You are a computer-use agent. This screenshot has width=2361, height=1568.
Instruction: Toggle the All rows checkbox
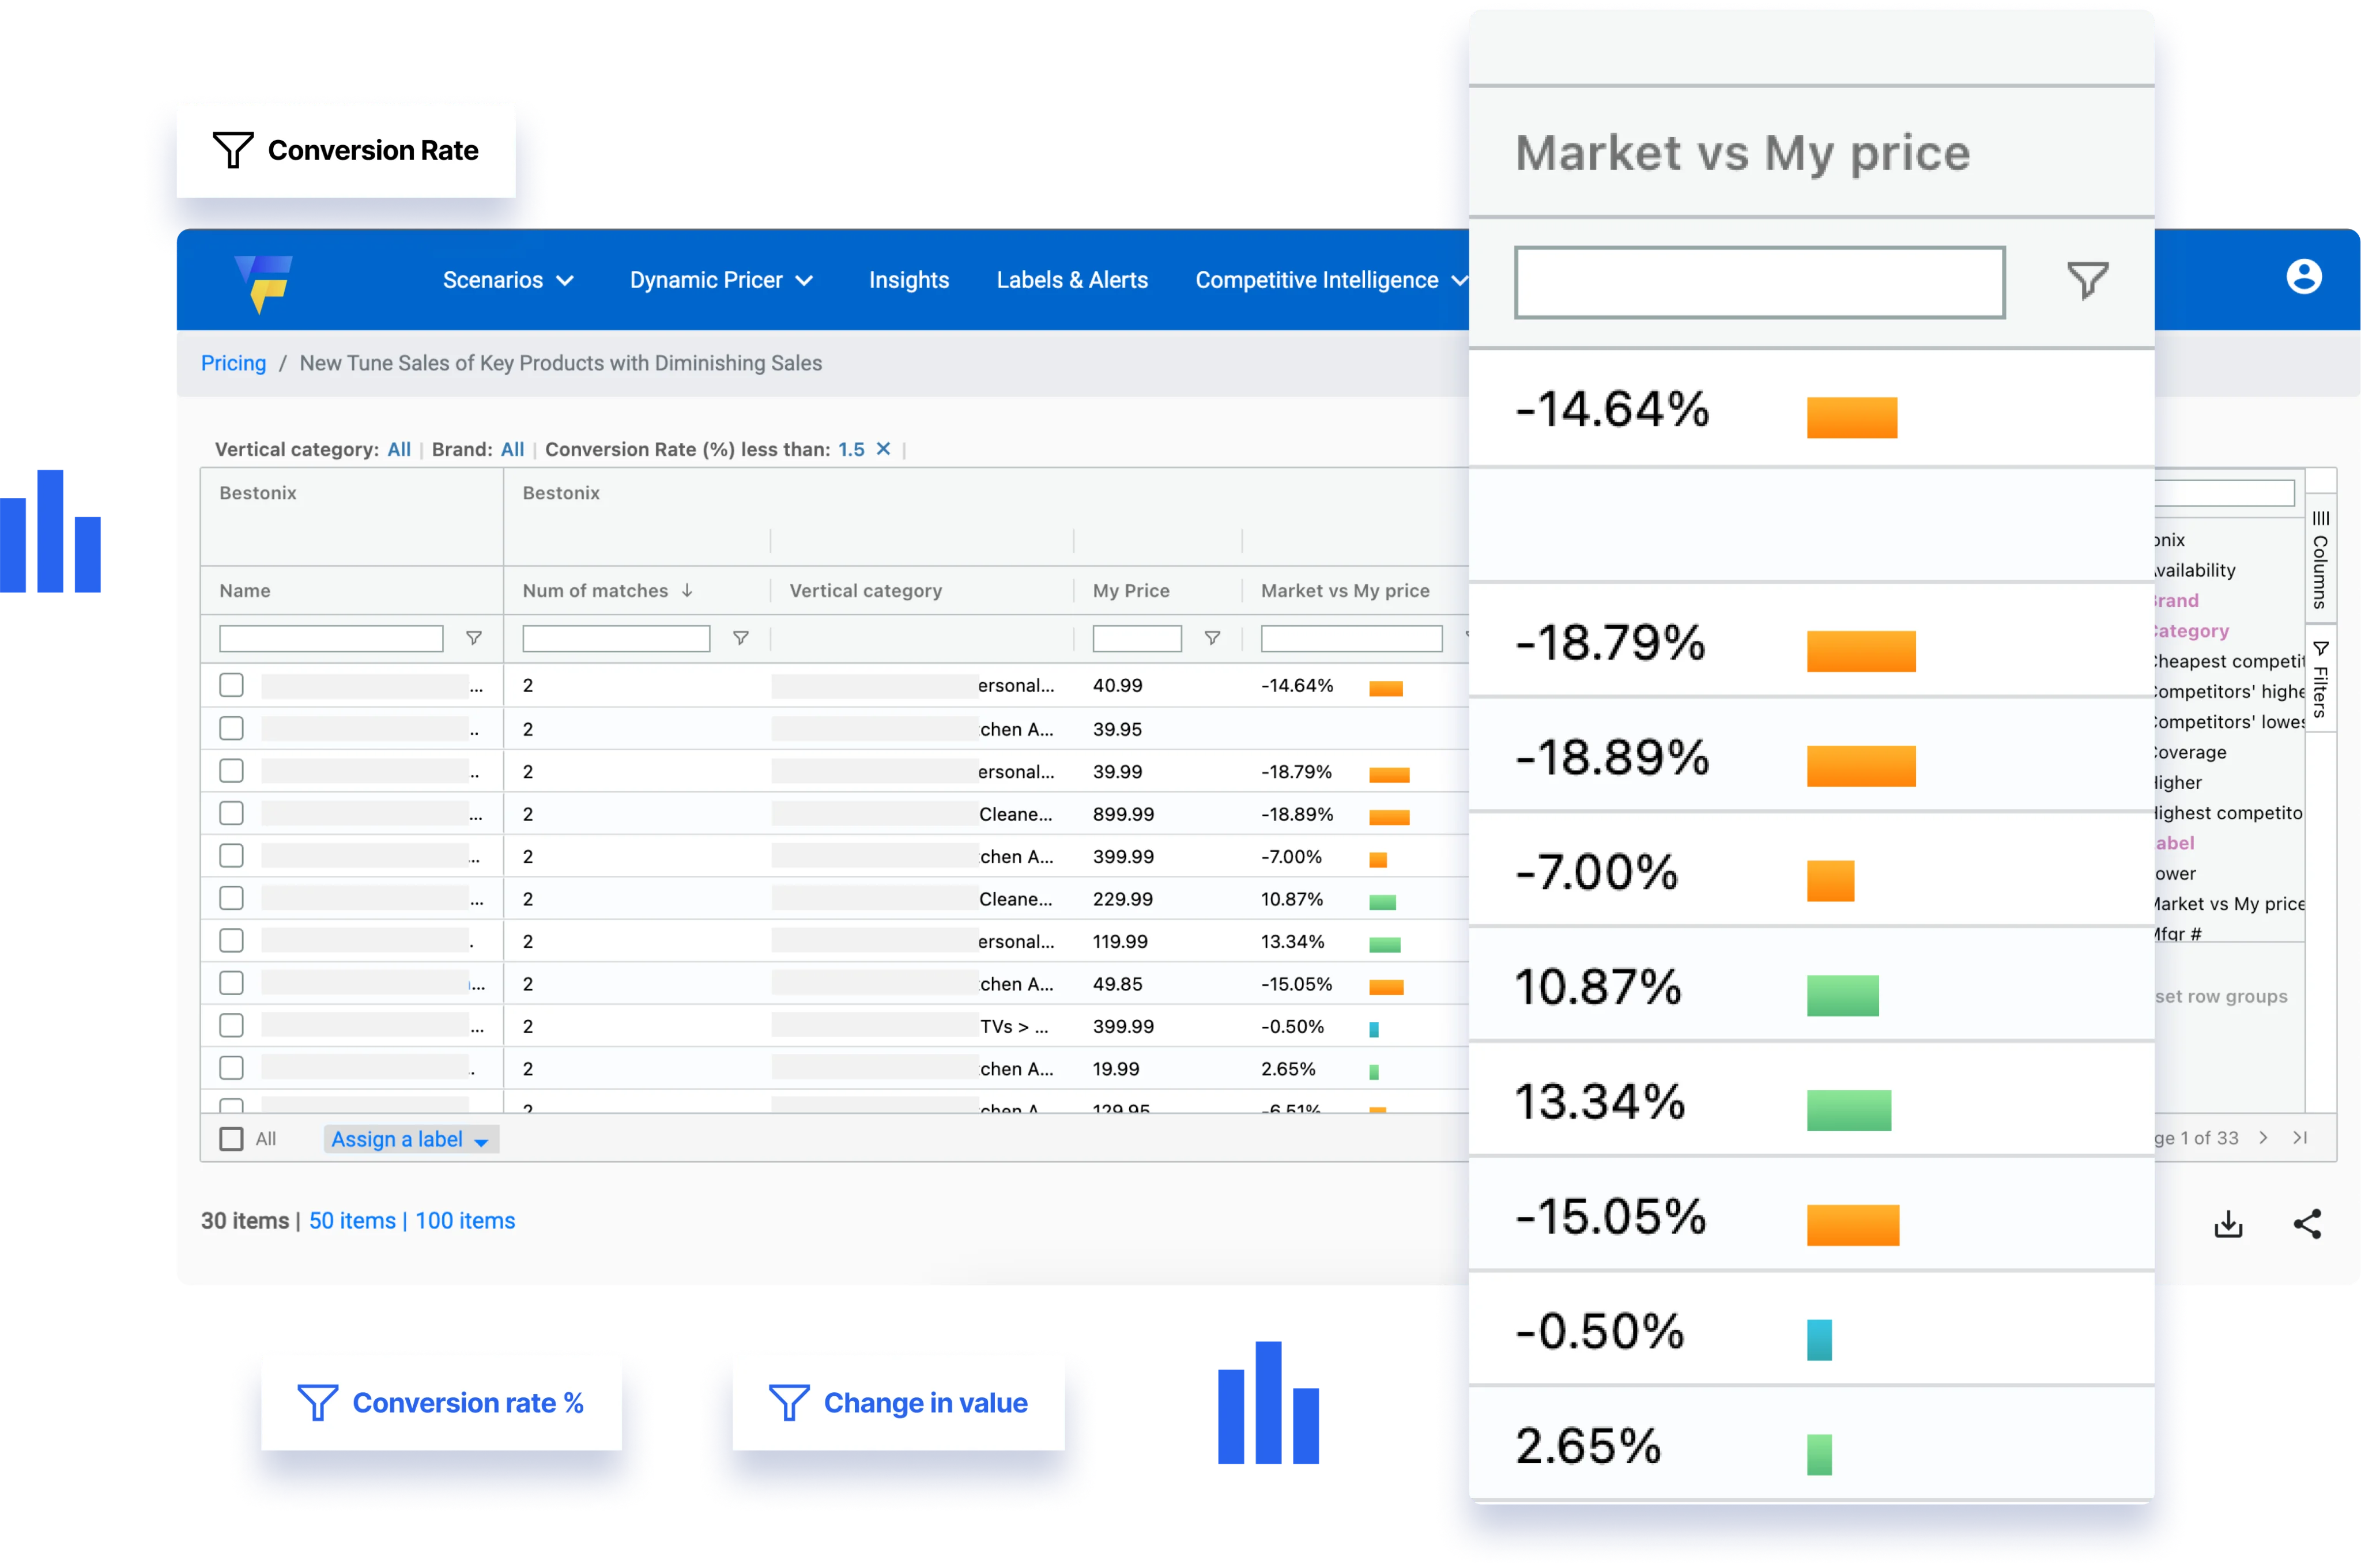[231, 1139]
